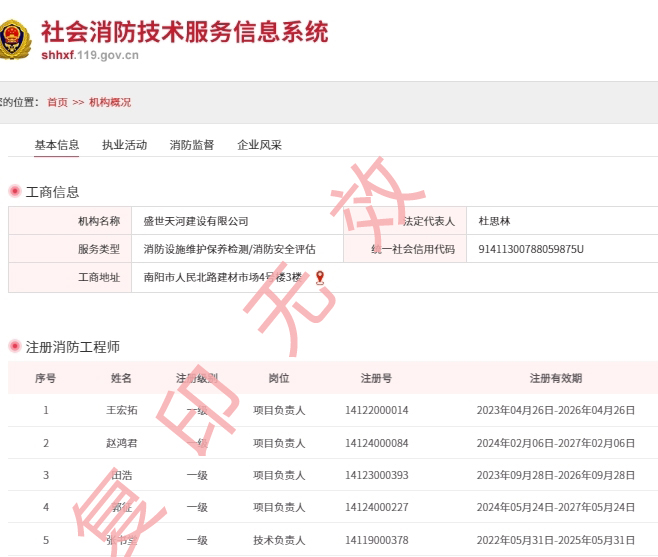Click validity 2022年05月31日-2025年05月31日
Image resolution: width=658 pixels, height=557 pixels.
[x=556, y=540]
